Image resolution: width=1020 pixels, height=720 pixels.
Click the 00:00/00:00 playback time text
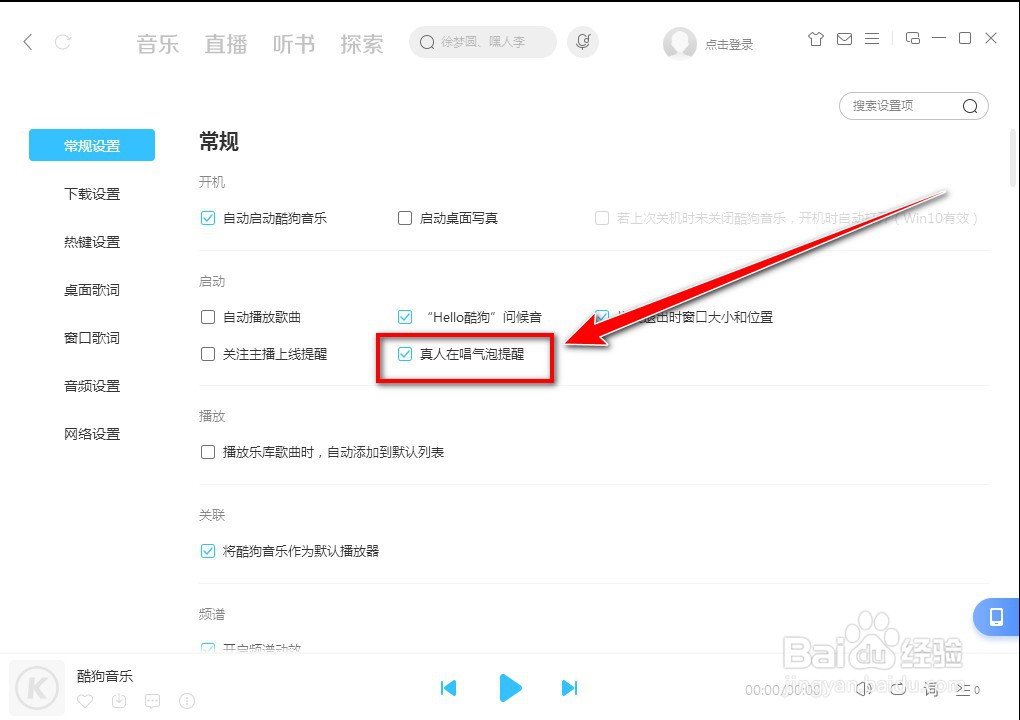coord(783,689)
